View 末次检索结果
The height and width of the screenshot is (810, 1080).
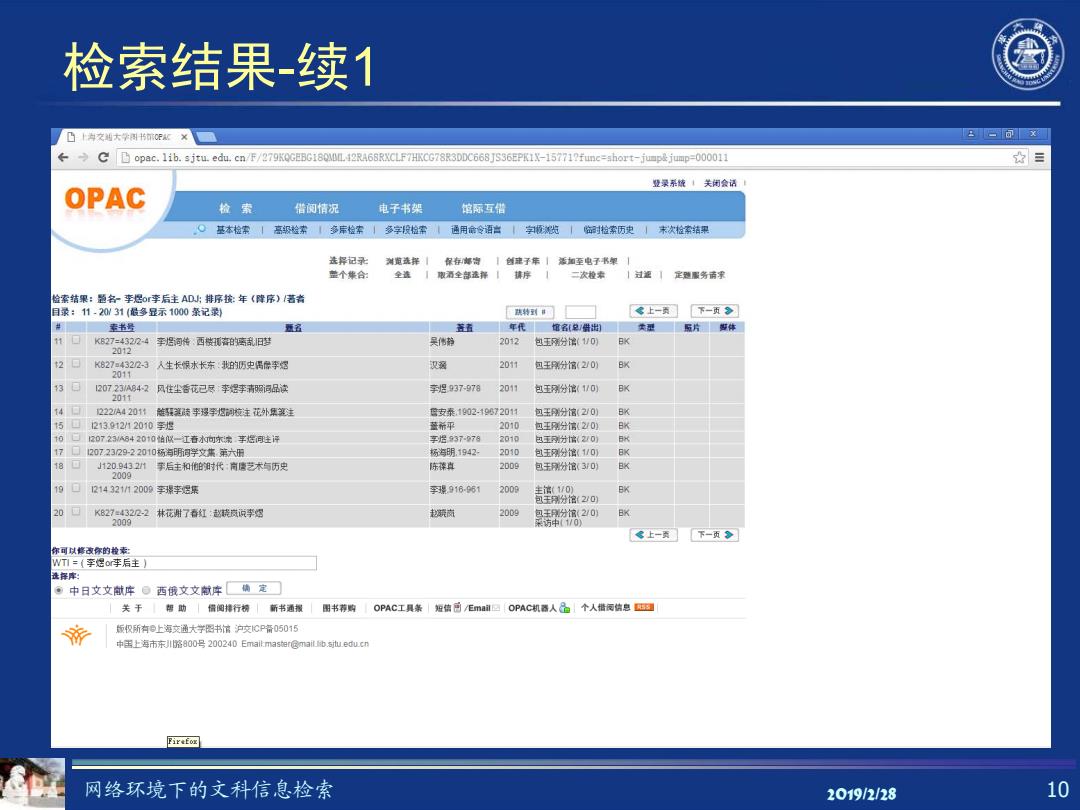pos(683,229)
